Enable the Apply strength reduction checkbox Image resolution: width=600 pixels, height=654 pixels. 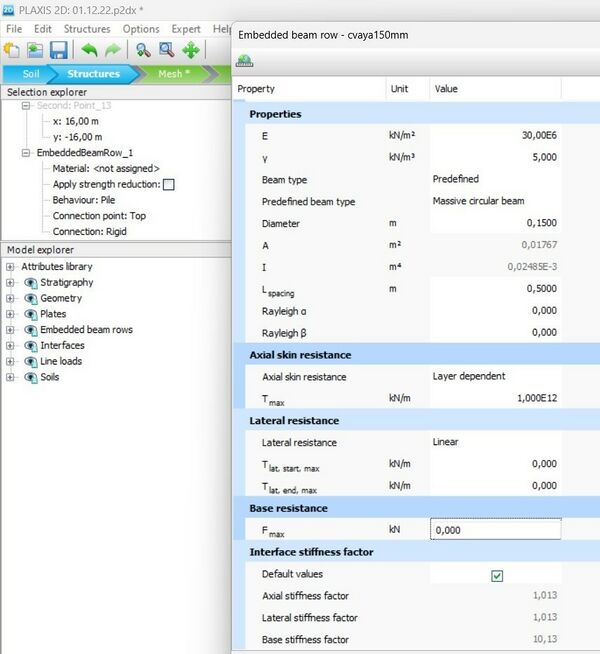tap(169, 184)
